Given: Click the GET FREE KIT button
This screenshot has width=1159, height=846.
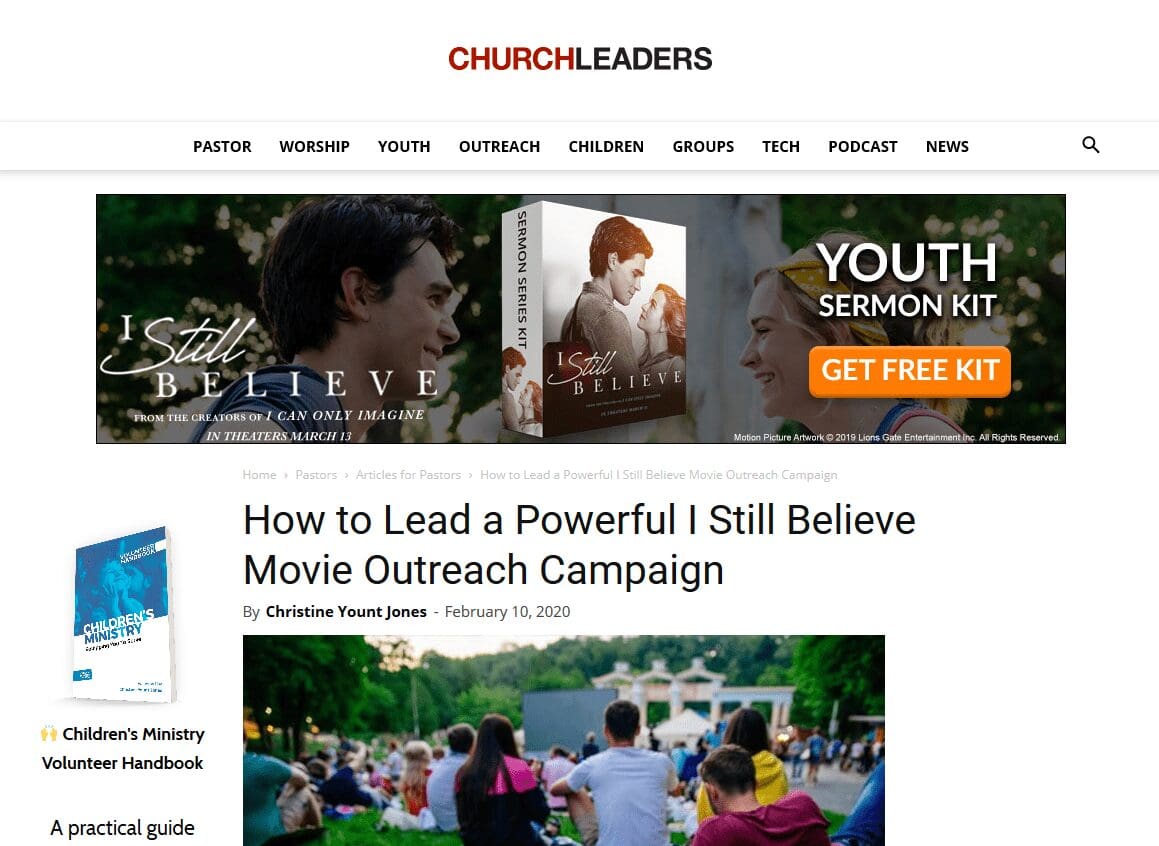Looking at the screenshot, I should click(910, 371).
